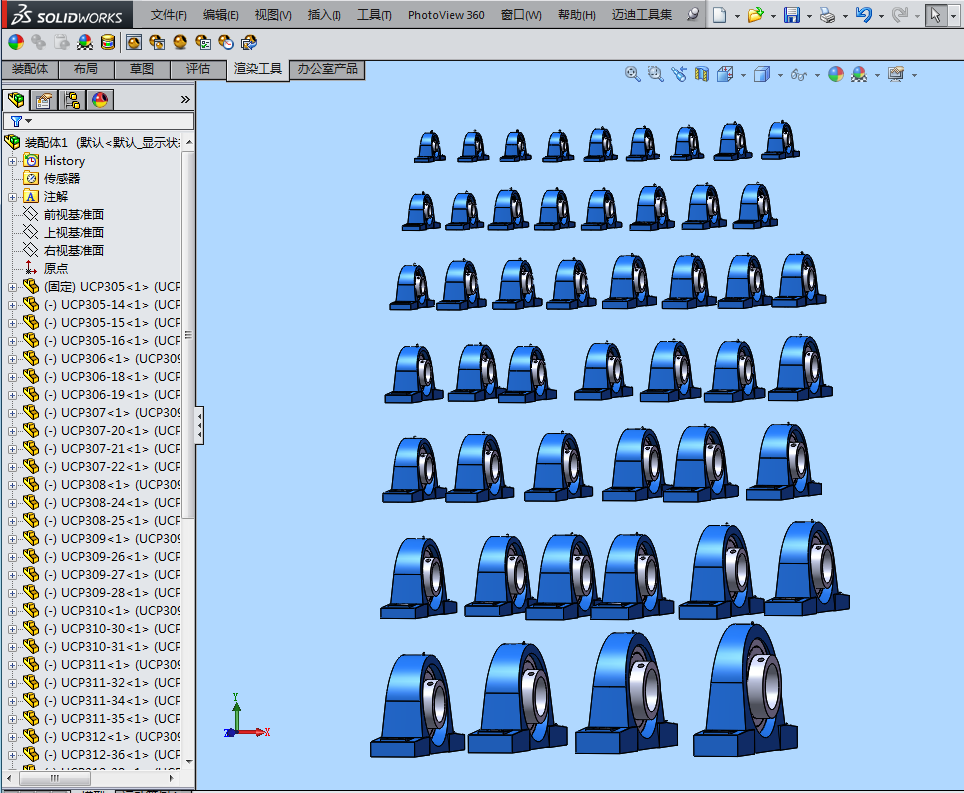Expand the History tree node

(x=12, y=161)
